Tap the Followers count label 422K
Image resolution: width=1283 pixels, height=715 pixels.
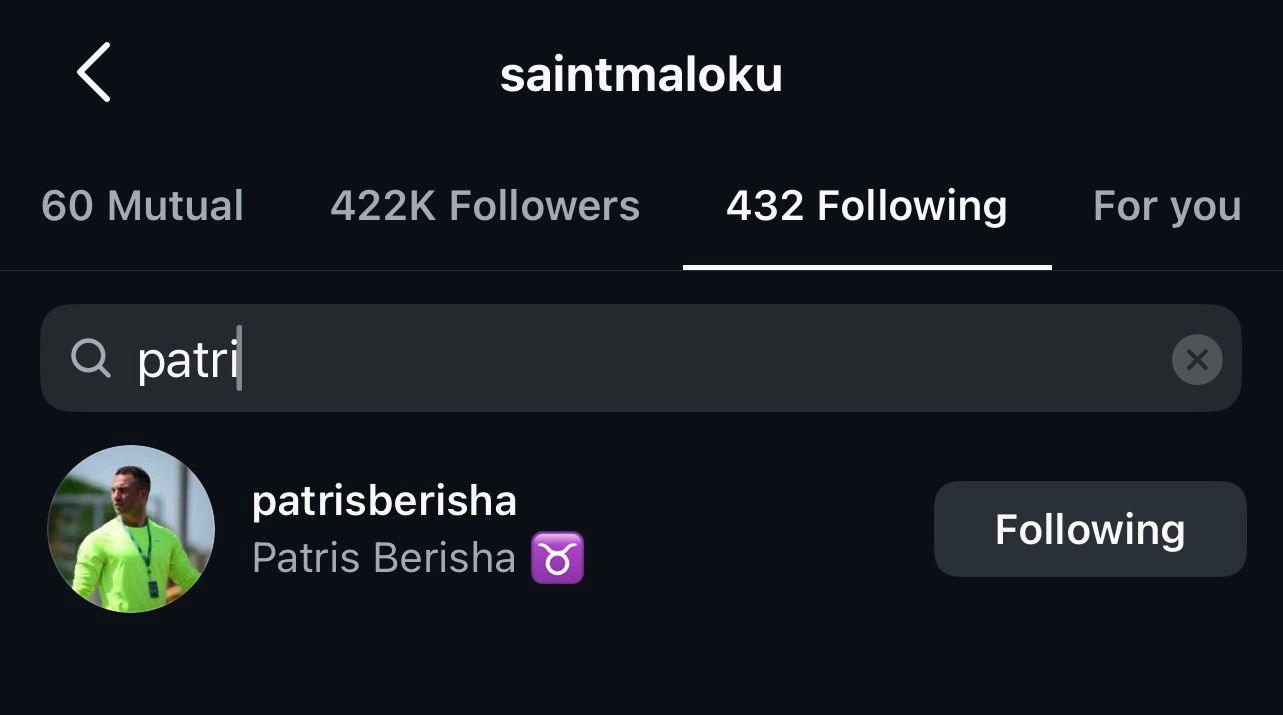point(383,206)
